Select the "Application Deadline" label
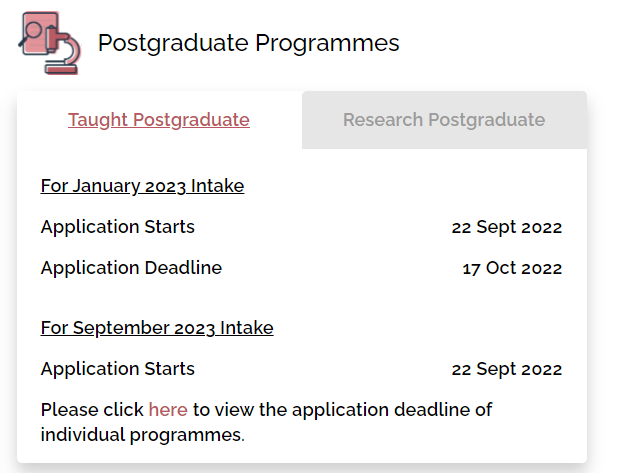Screen dimensions: 618x473 click(131, 268)
